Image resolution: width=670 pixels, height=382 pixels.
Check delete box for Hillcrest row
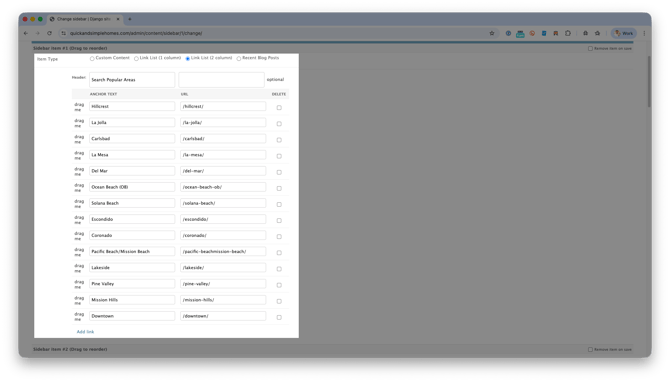point(279,108)
